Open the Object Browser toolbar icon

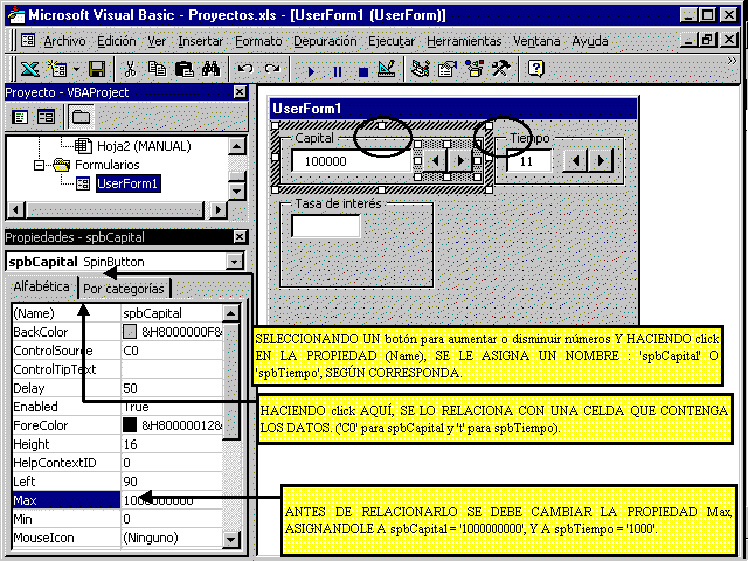point(474,70)
